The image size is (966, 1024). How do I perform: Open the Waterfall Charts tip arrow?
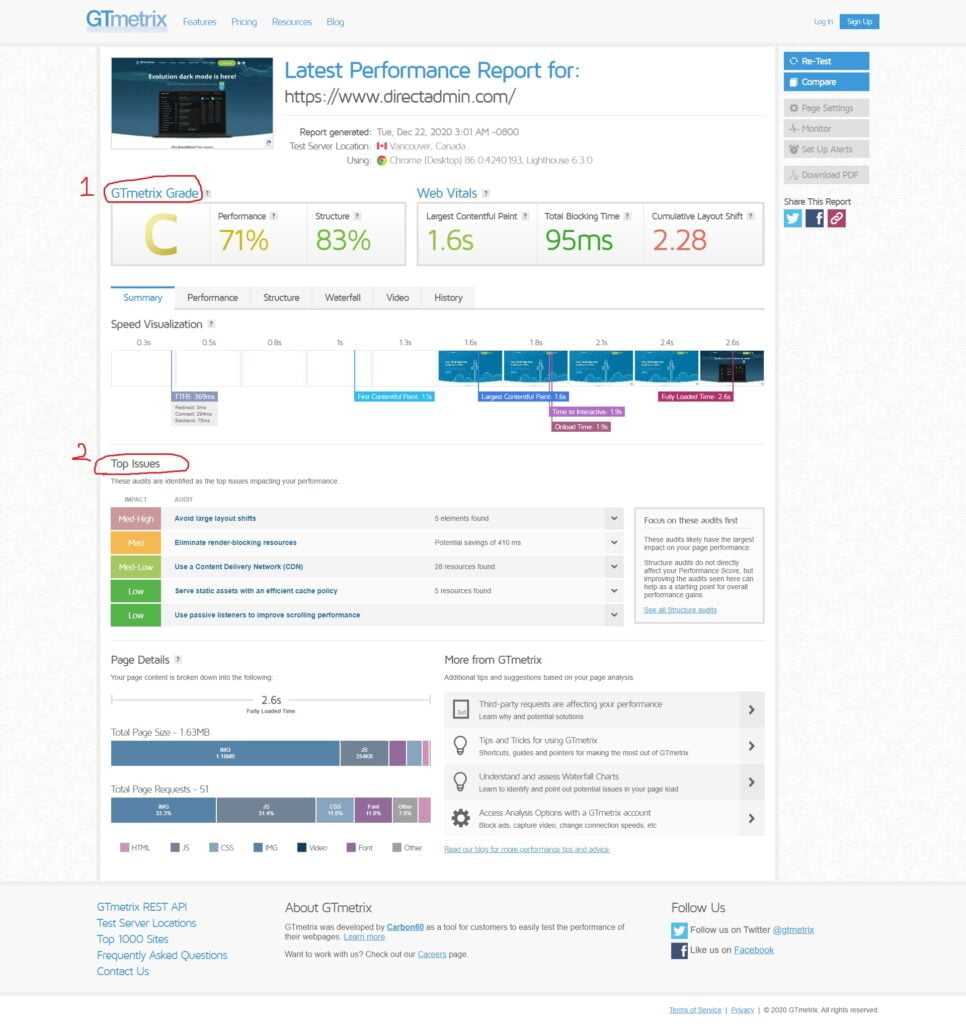(x=752, y=782)
